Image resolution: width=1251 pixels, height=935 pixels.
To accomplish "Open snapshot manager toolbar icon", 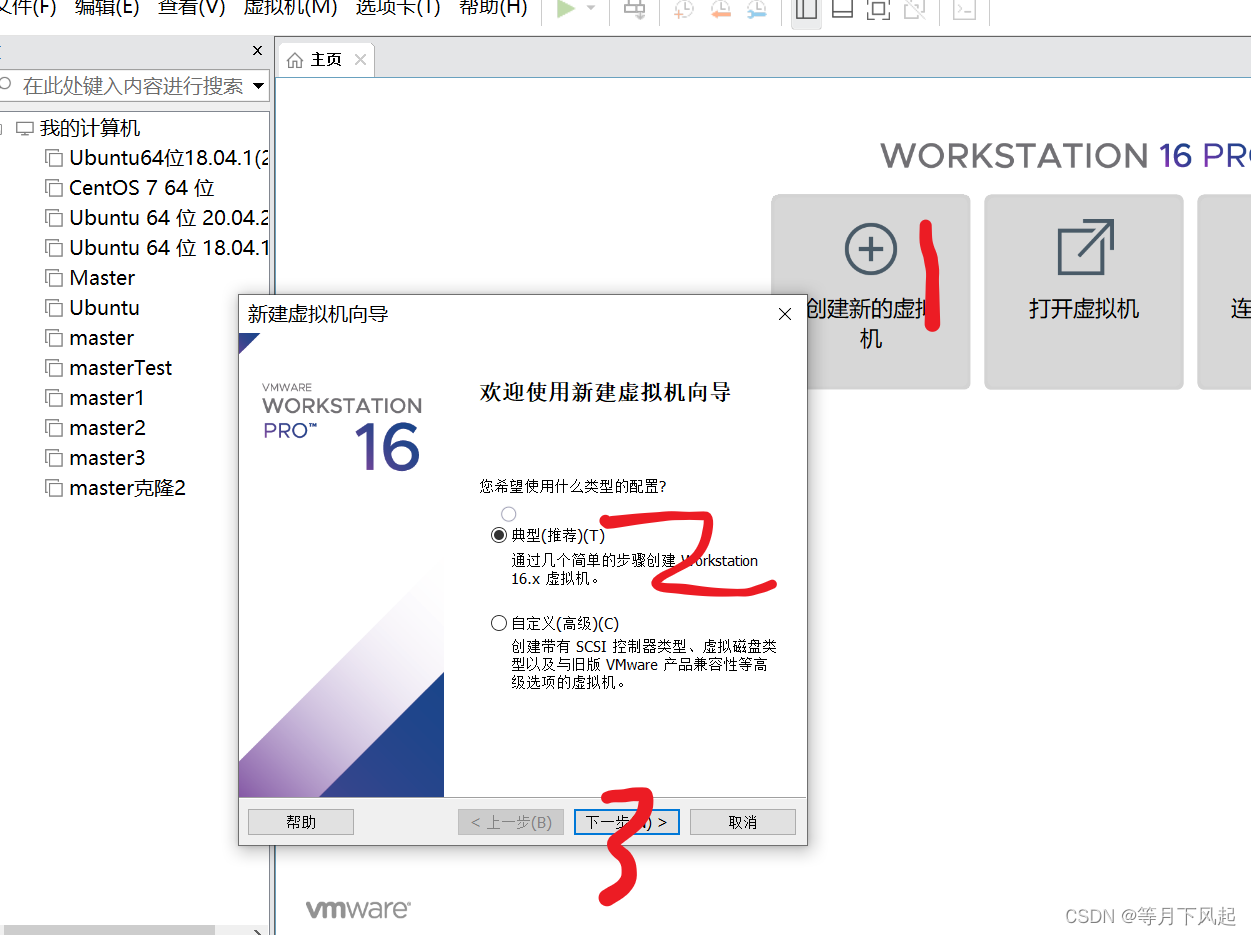I will [757, 9].
